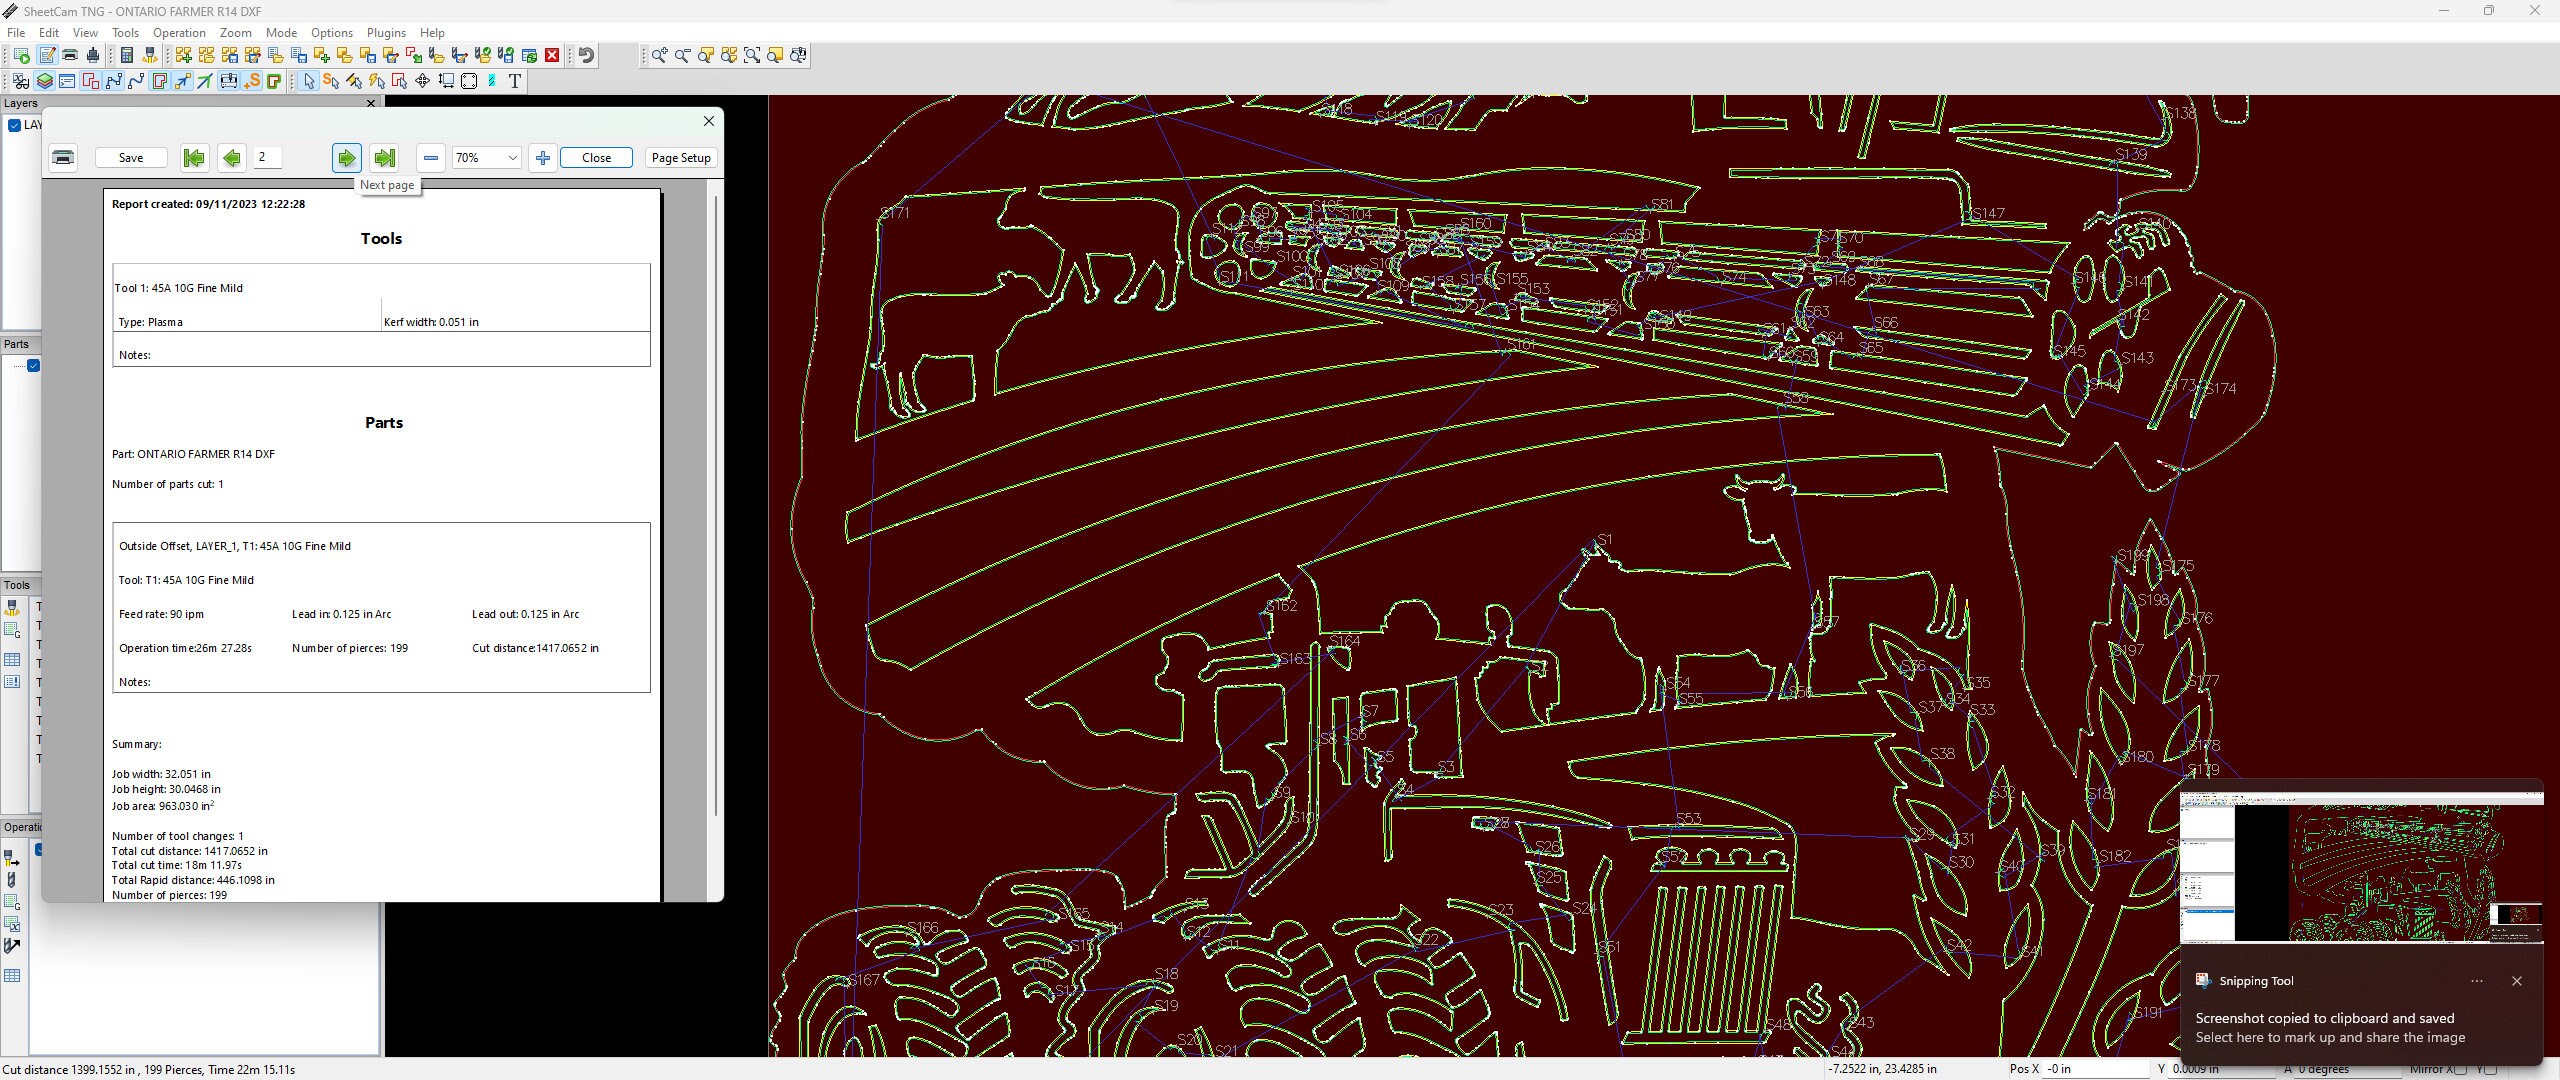Open the 70% zoom dropdown in preview

pos(485,158)
